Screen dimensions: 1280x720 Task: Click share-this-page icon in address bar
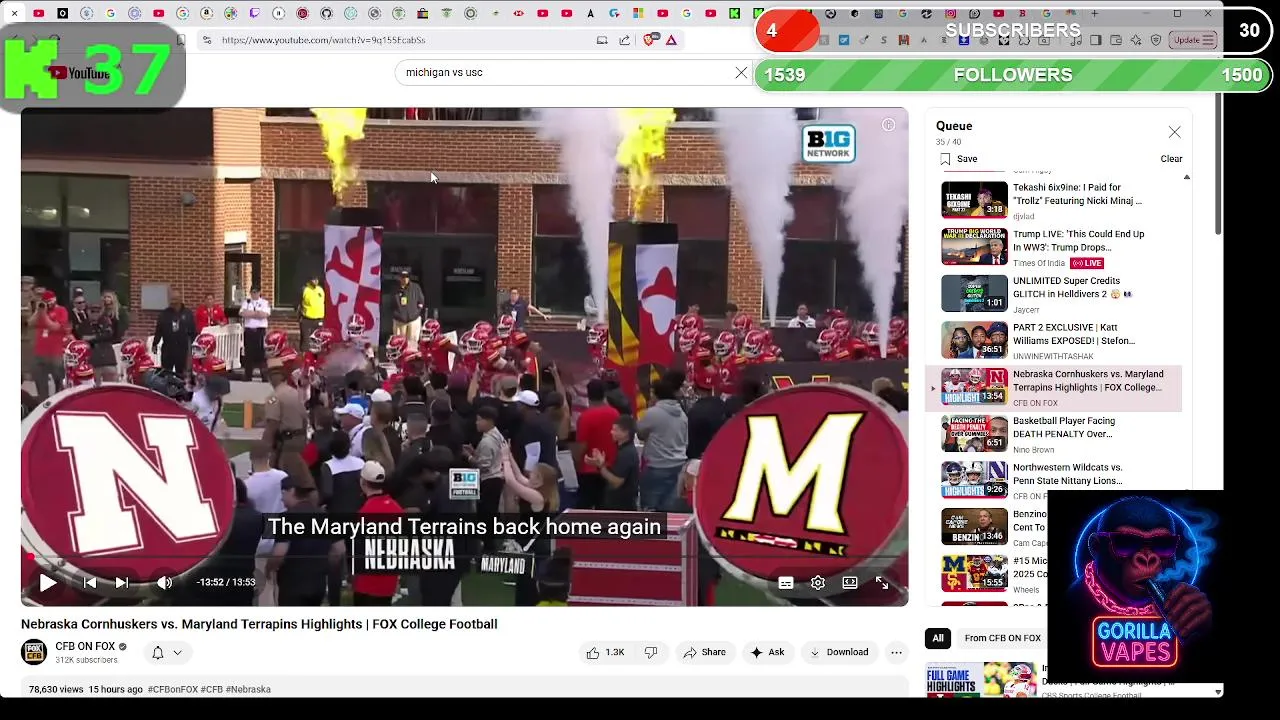click(x=625, y=40)
